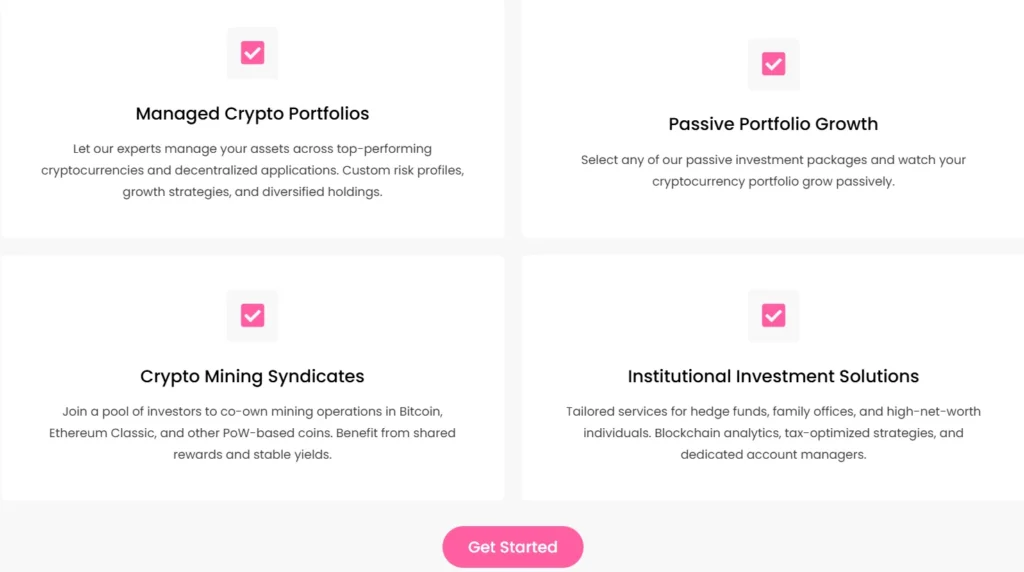Image resolution: width=1024 pixels, height=572 pixels.
Task: Click the pink checkmark icon above Managed Crypto Portfolios
Action: click(x=252, y=53)
